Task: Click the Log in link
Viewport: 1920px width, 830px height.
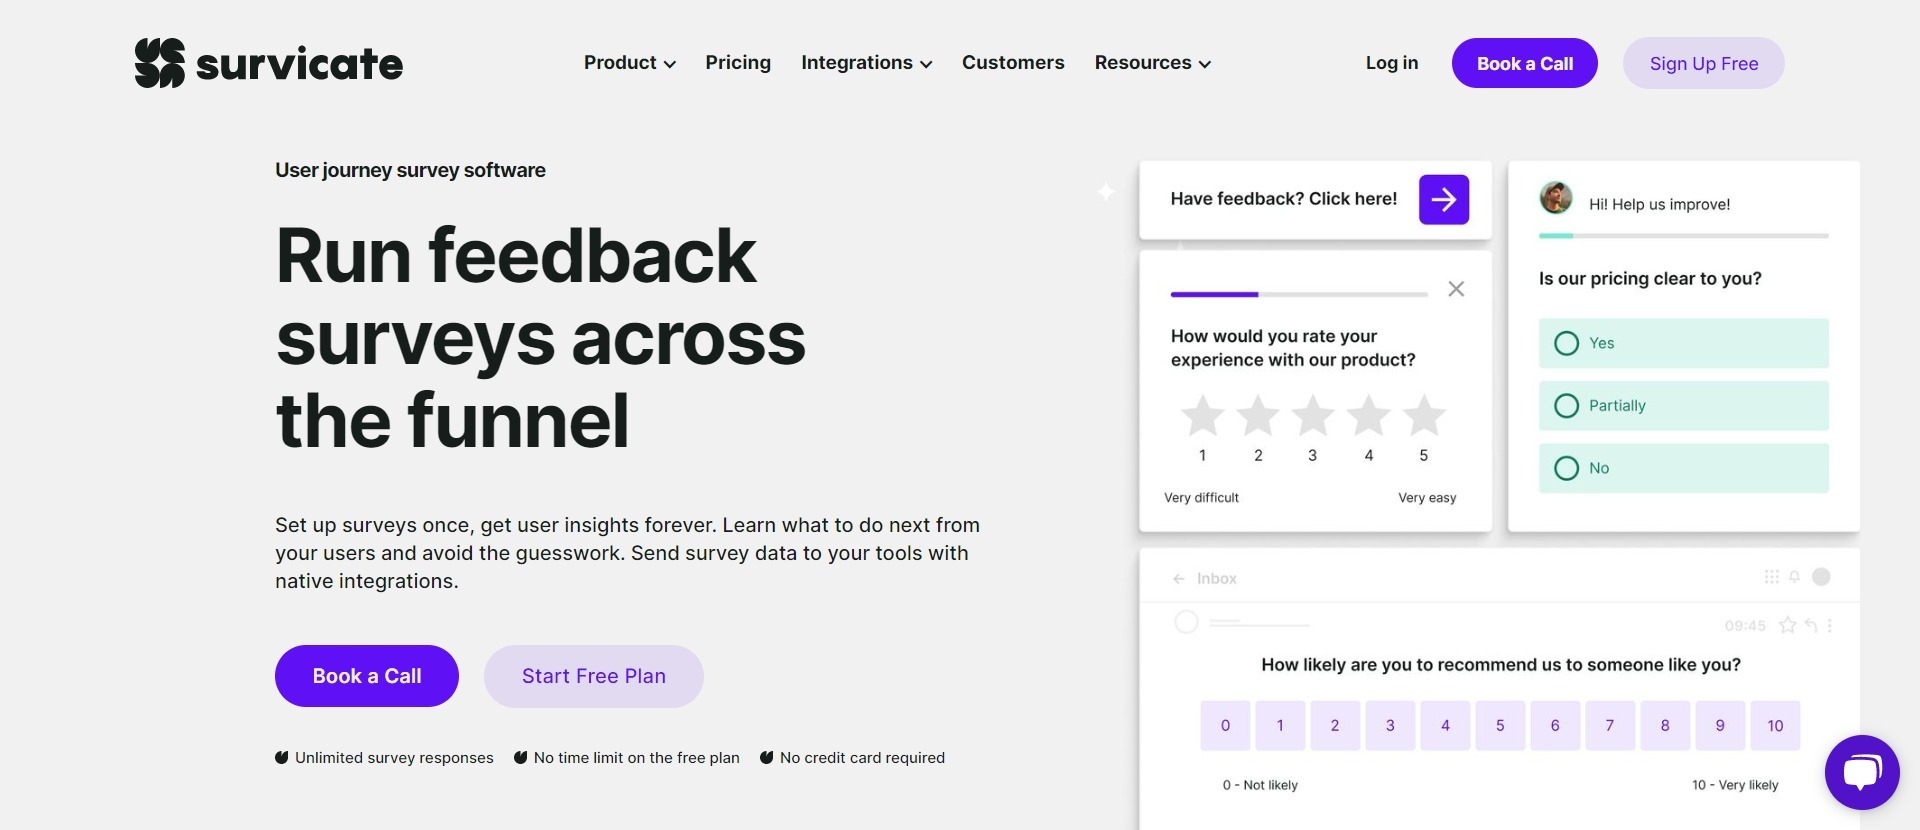Action: tap(1392, 63)
